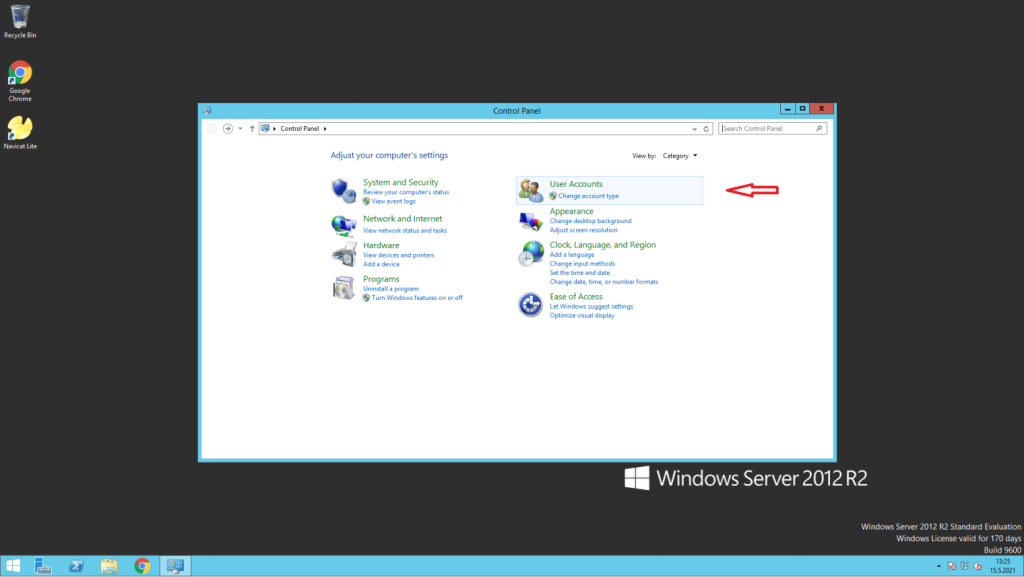The height and width of the screenshot is (577, 1024).
Task: Open Adjust screen resolution link
Action: pos(583,230)
